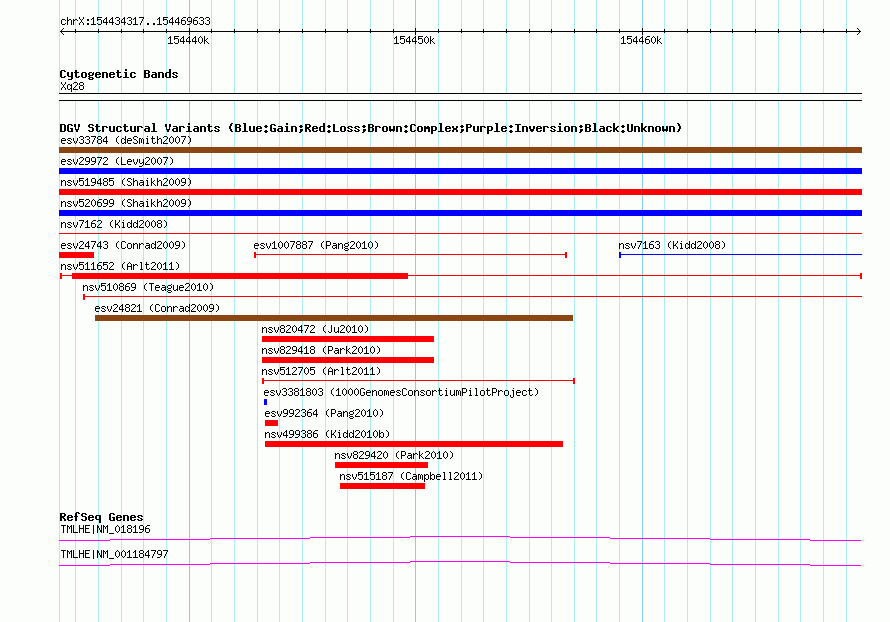Click the esv33784 (deSmith2007) variant label
This screenshot has width=890, height=622.
[x=126, y=140]
